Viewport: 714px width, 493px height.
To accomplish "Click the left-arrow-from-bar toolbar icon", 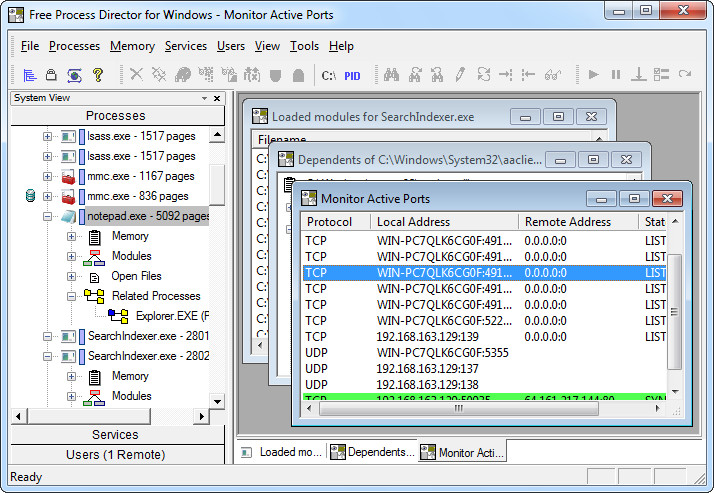I will (x=528, y=74).
